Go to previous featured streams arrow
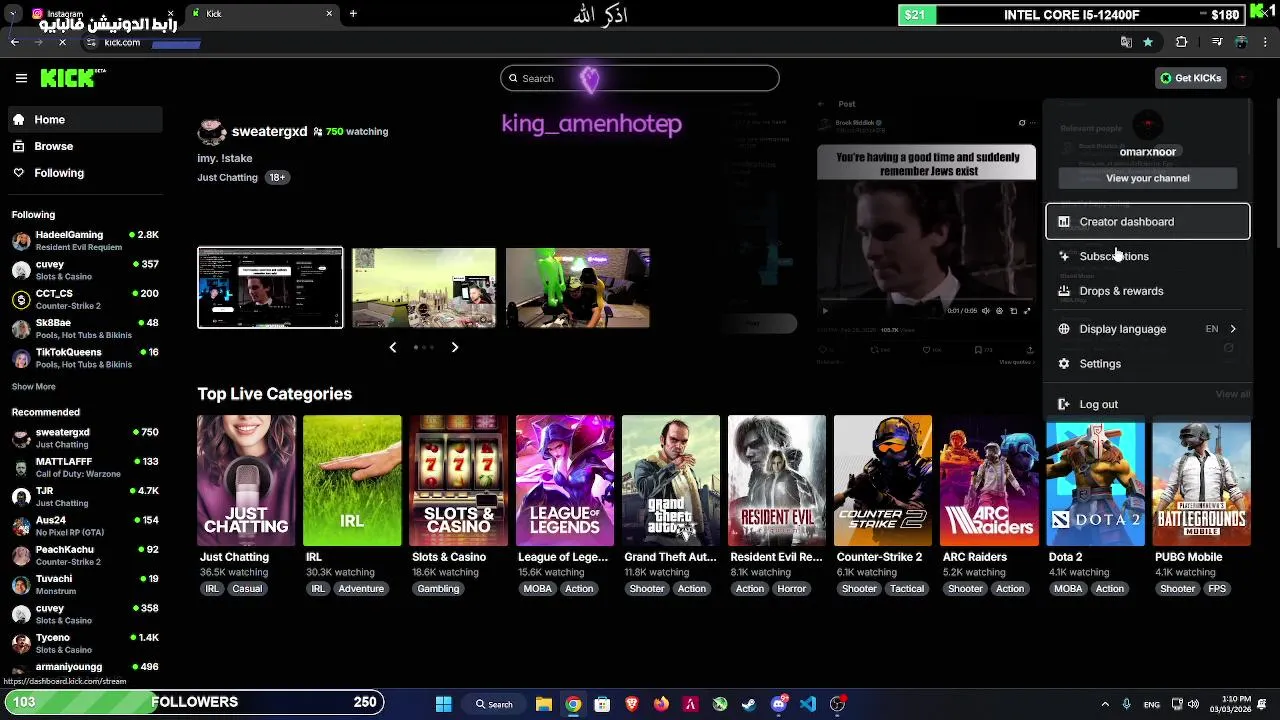 392,347
